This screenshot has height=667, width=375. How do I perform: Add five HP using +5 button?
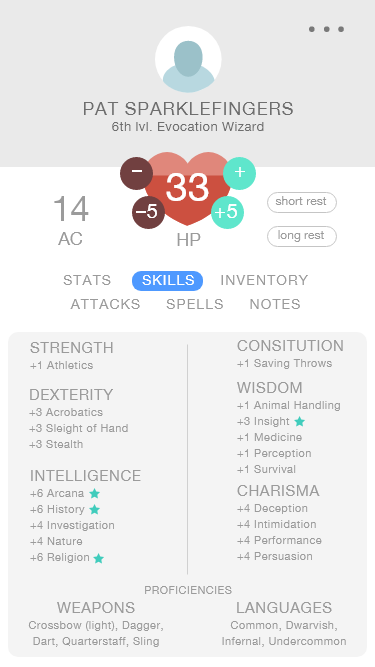pyautogui.click(x=227, y=212)
